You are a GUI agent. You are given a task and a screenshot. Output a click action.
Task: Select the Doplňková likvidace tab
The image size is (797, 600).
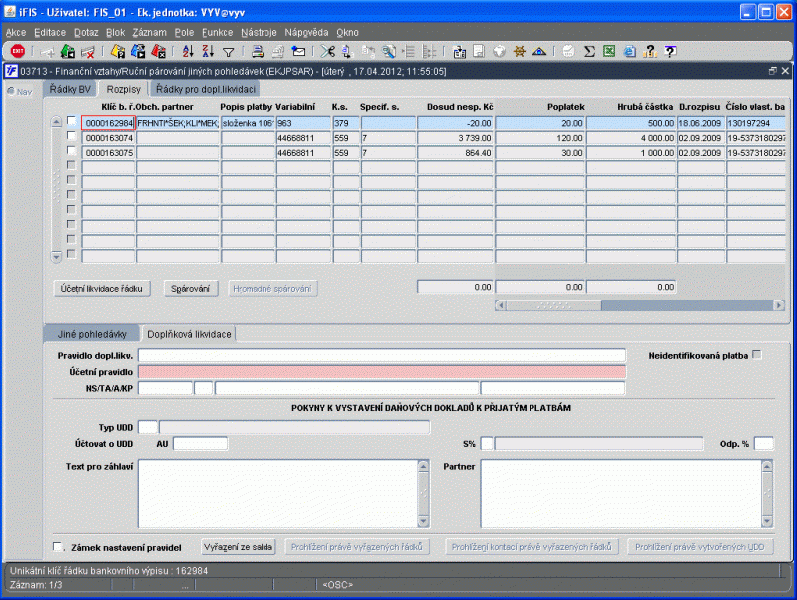tap(189, 334)
